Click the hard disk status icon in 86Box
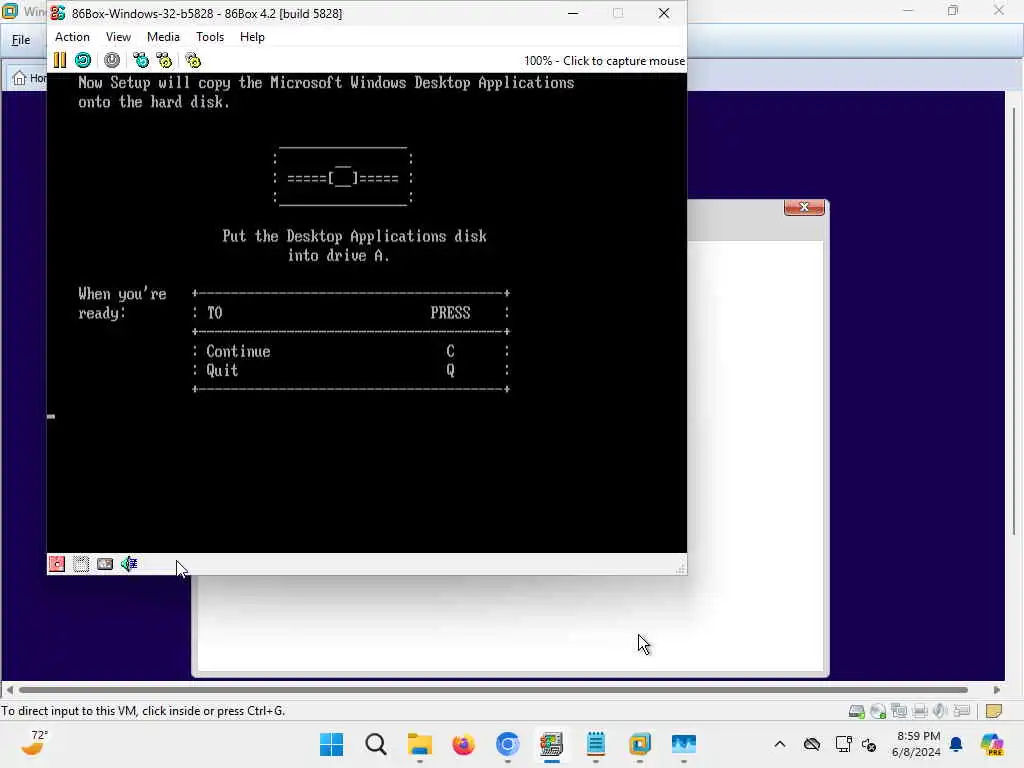Image resolution: width=1024 pixels, height=768 pixels. click(x=104, y=564)
